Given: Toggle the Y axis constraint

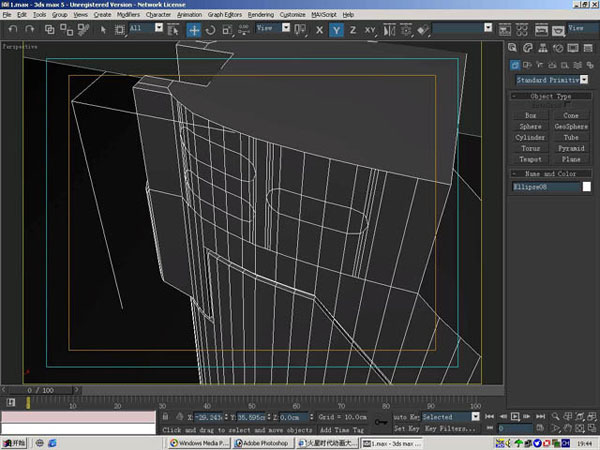Looking at the screenshot, I should (x=337, y=30).
